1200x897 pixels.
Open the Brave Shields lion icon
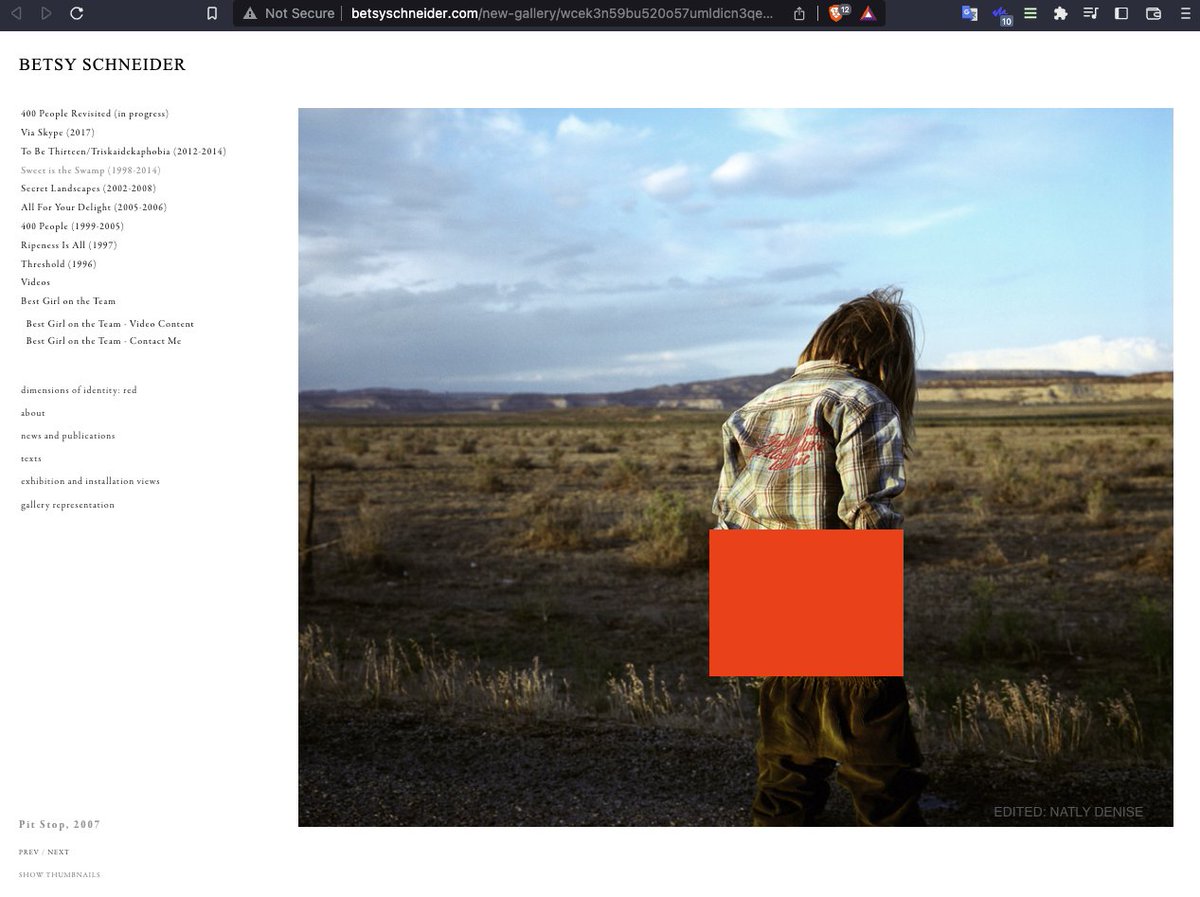pyautogui.click(x=837, y=14)
